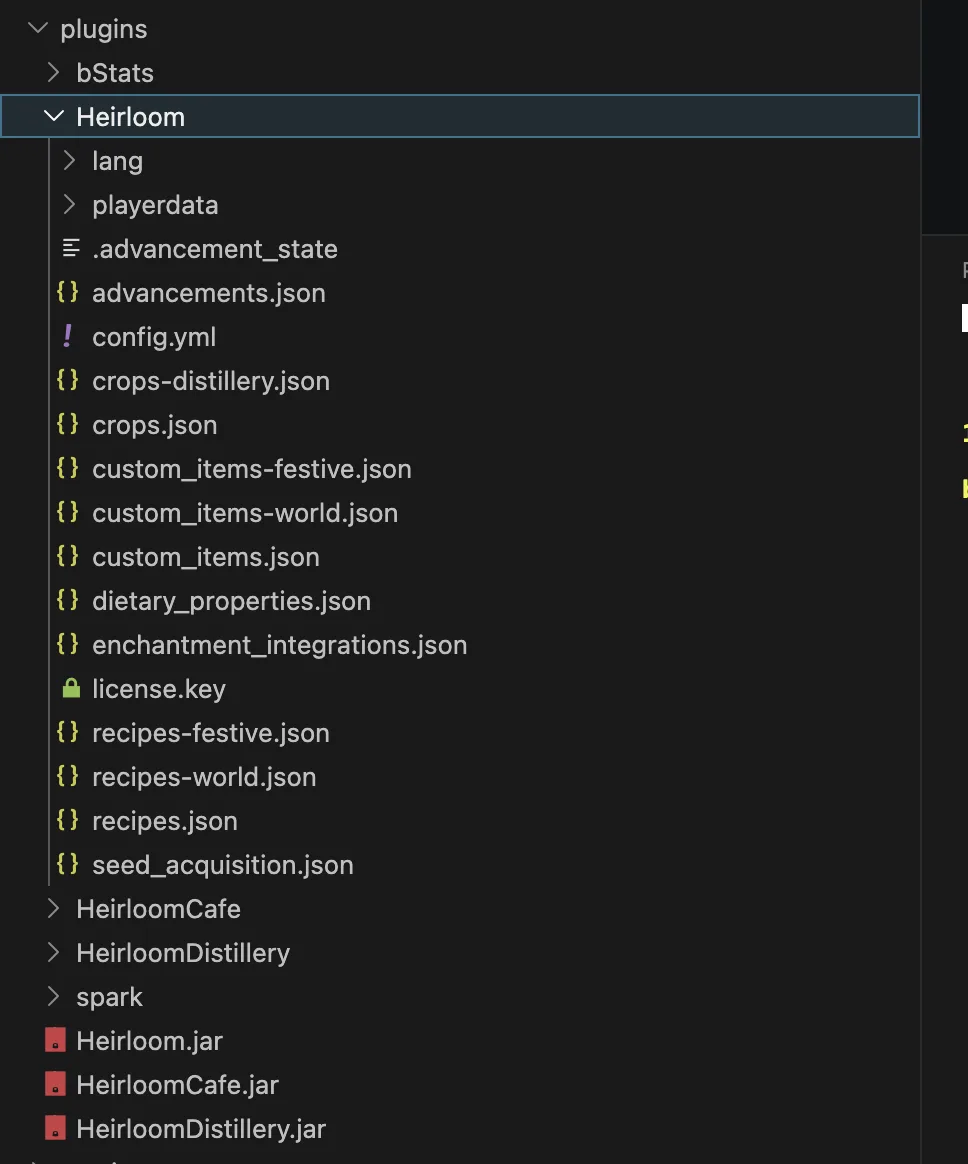The height and width of the screenshot is (1164, 968).
Task: Click the JSON icon beside seed_acquisition.json
Action: 68,863
